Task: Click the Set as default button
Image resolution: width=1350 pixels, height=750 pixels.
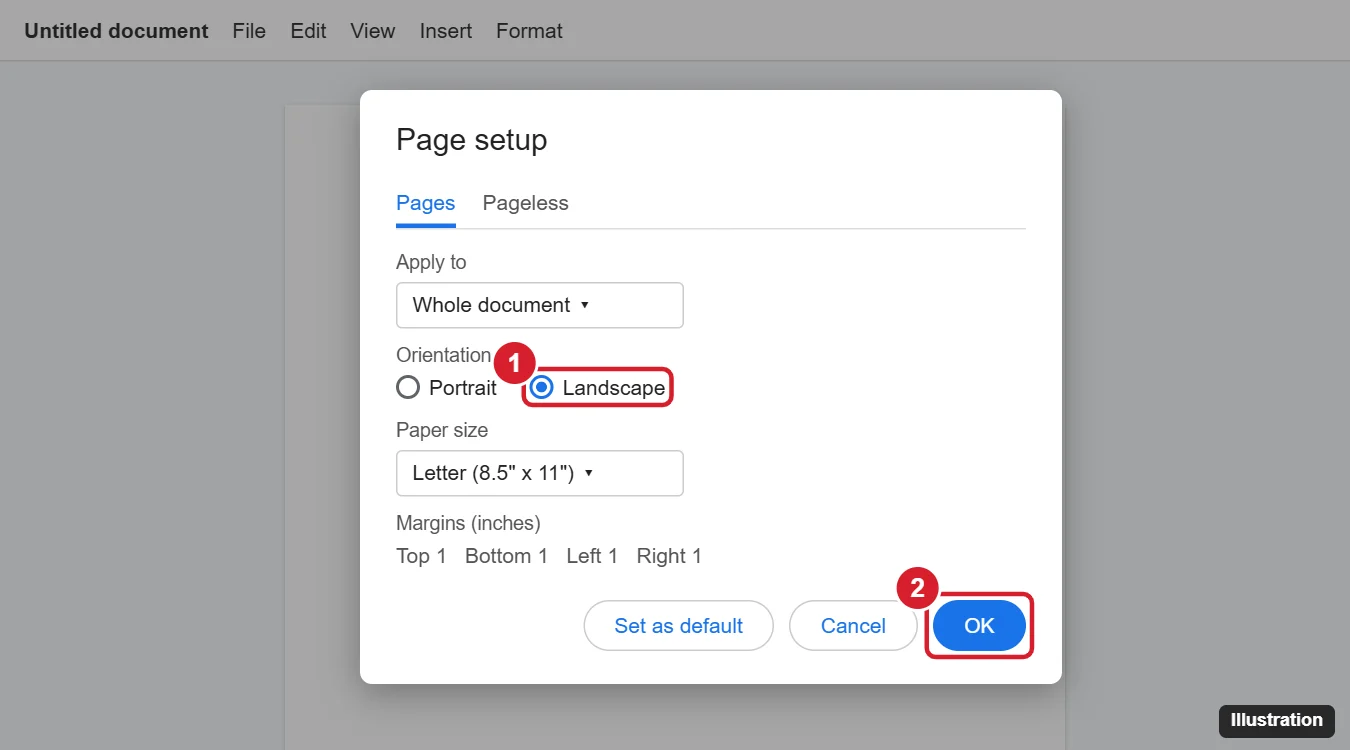Action: pos(679,626)
